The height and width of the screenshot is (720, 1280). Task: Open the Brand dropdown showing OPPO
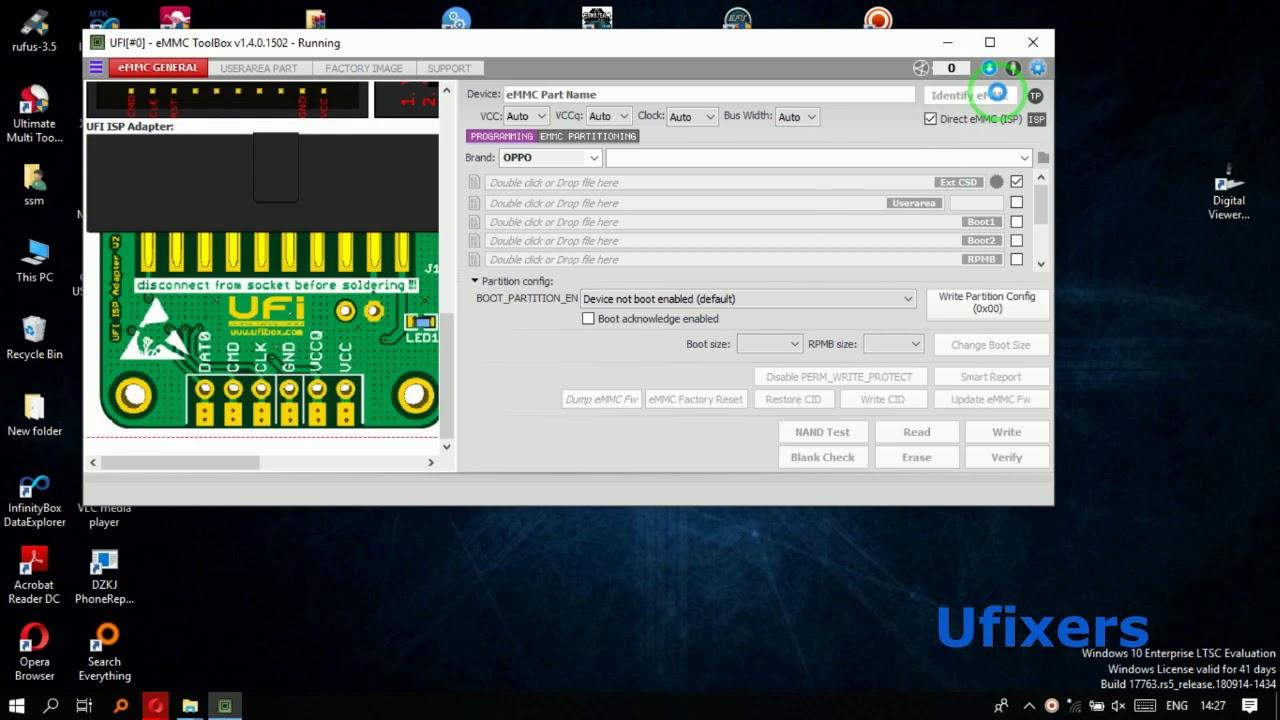550,158
